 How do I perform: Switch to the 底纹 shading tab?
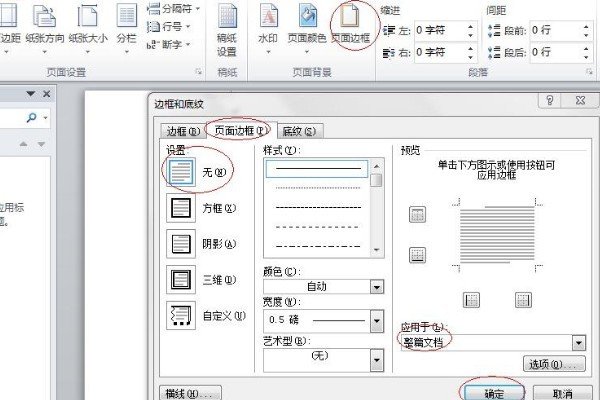click(299, 131)
